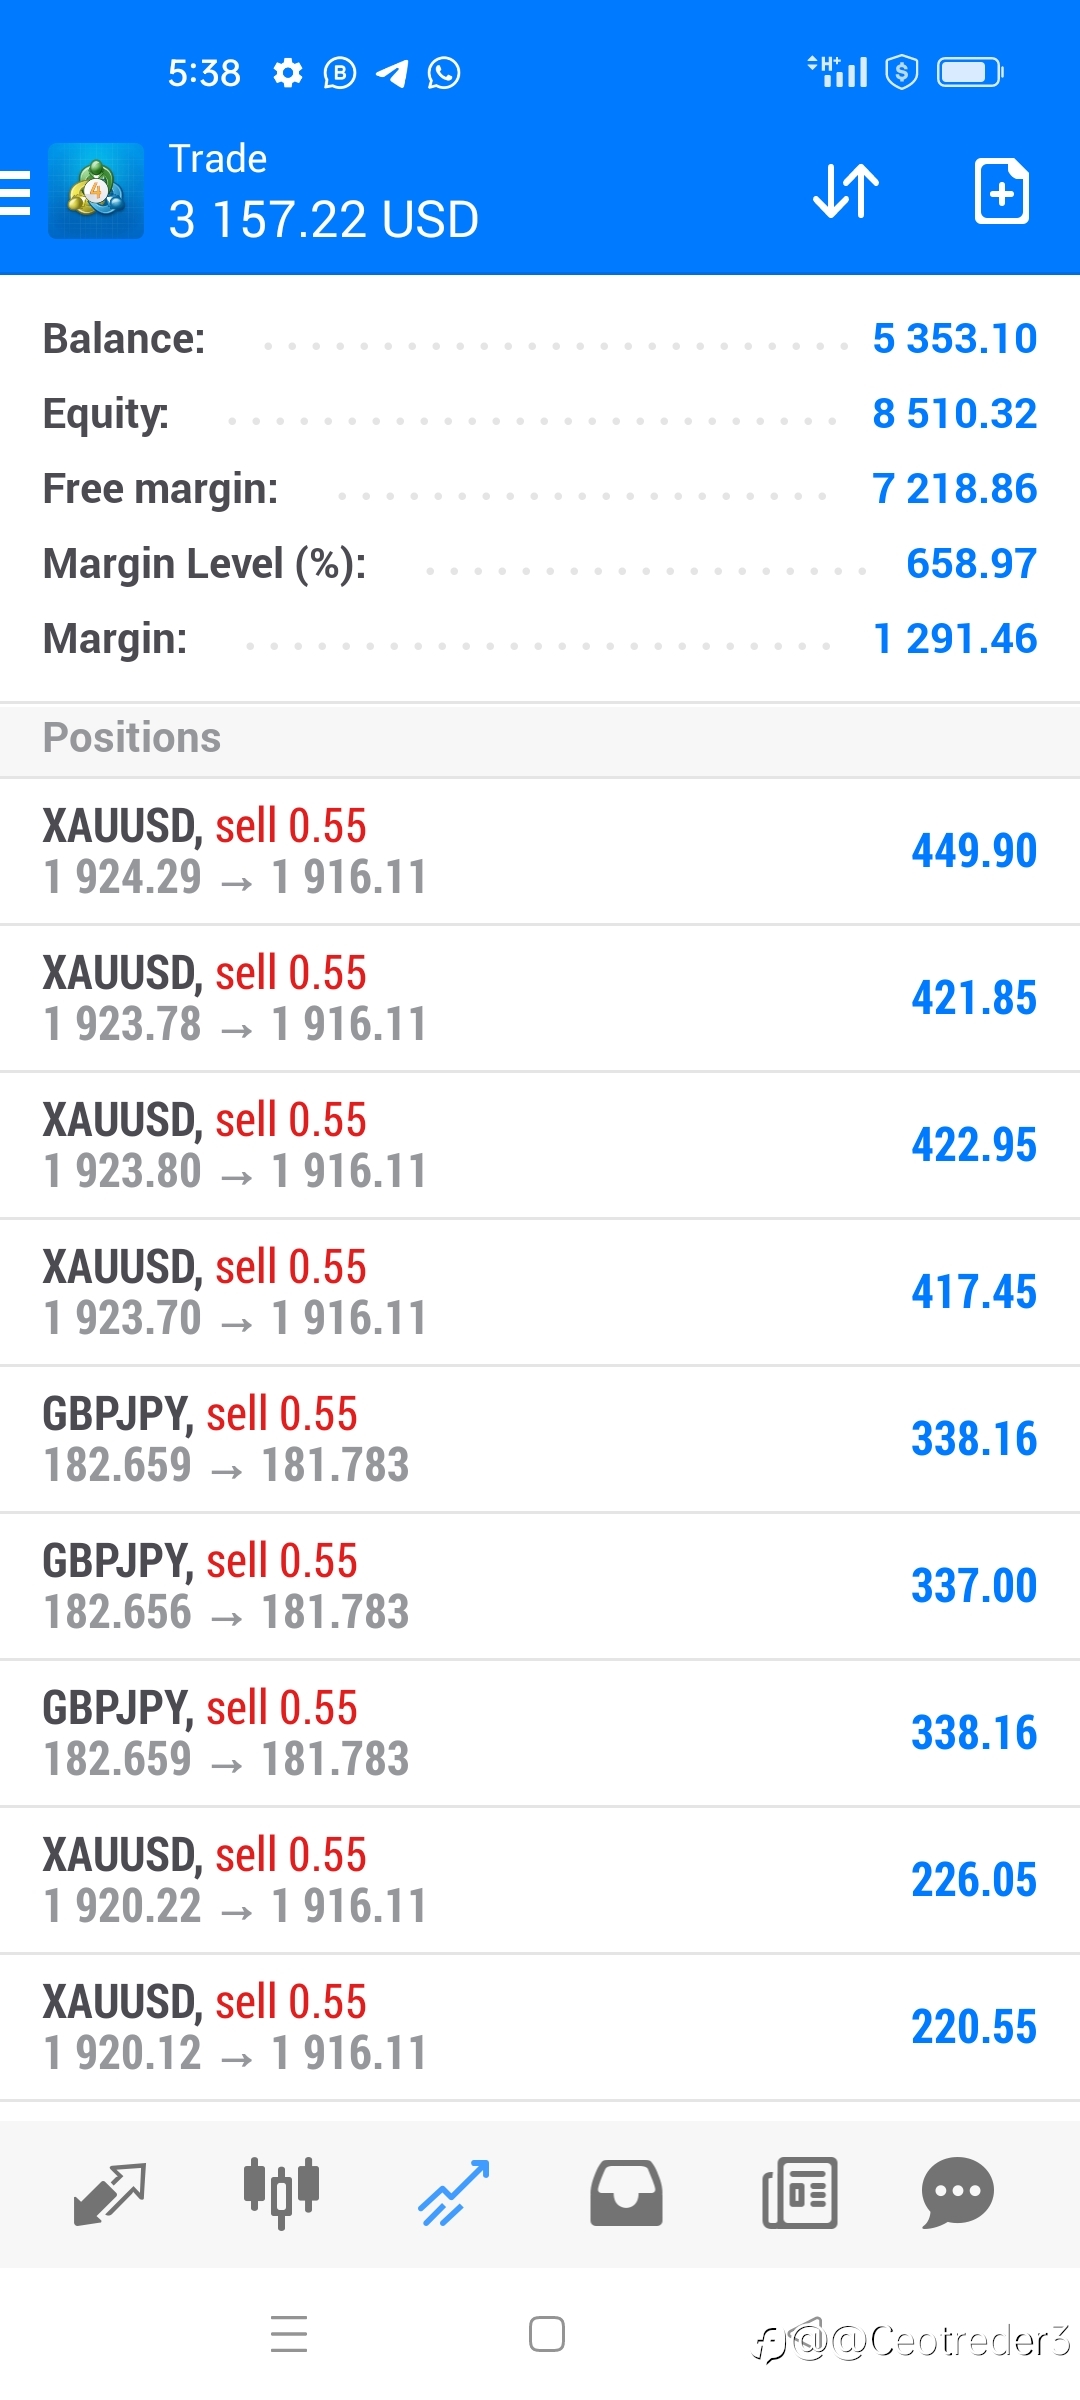Viewport: 1080px width, 2400px height.
Task: Tap the Android recent apps button
Action: coord(289,2334)
